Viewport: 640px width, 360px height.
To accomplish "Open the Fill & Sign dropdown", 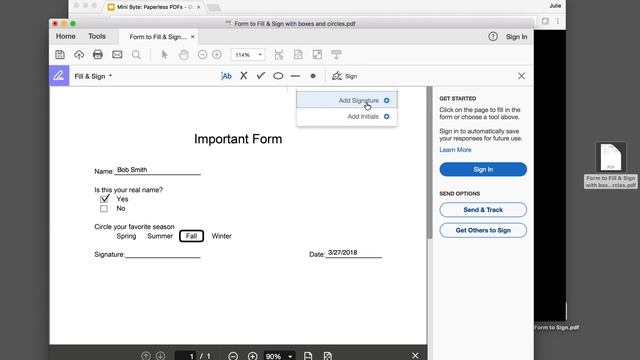I will (93, 76).
